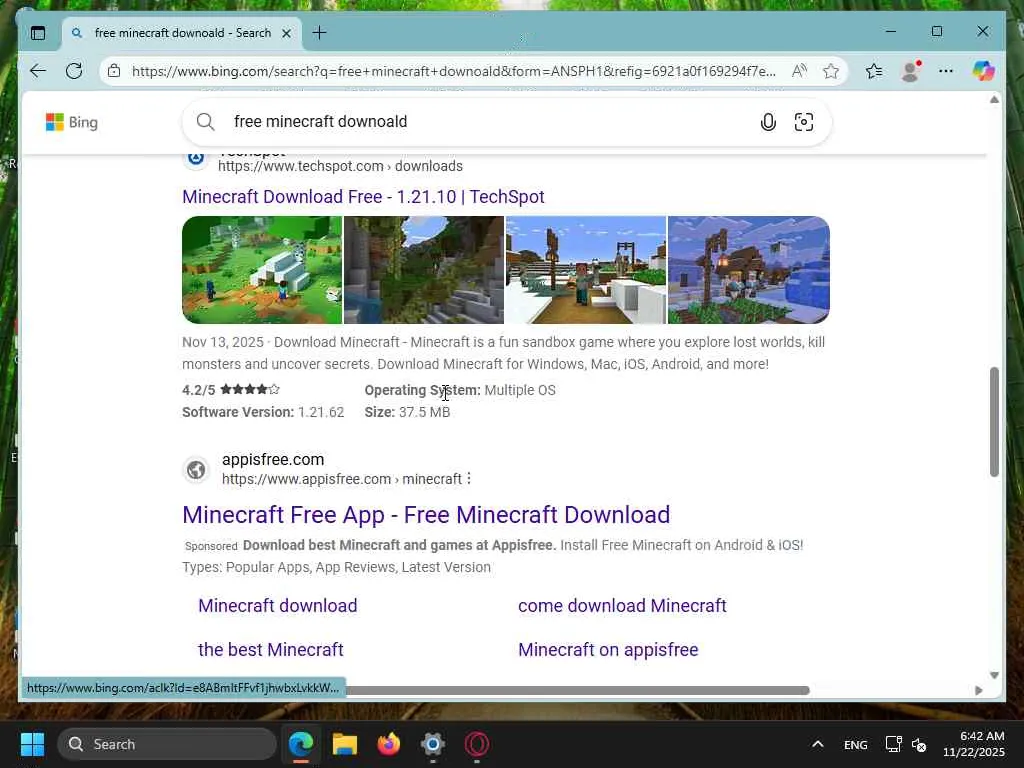Open the Favorites list
Screen dimensions: 1024x768
[874, 71]
